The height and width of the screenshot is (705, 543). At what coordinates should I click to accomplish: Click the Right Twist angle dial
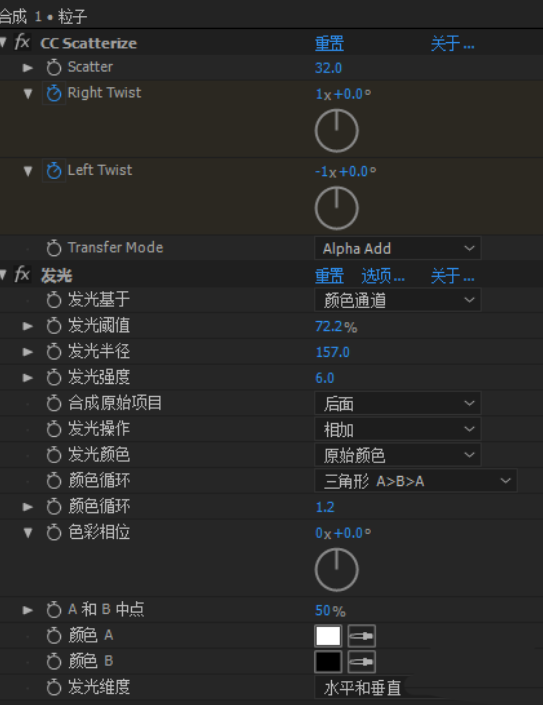coord(337,131)
